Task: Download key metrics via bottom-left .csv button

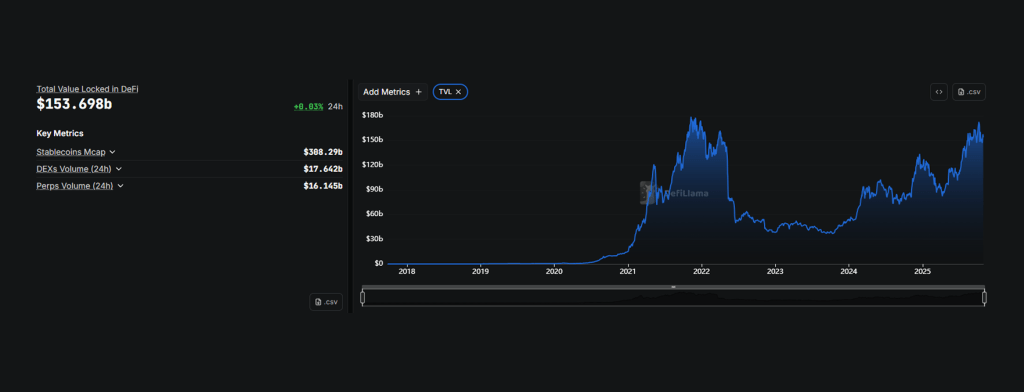Action: coord(326,302)
